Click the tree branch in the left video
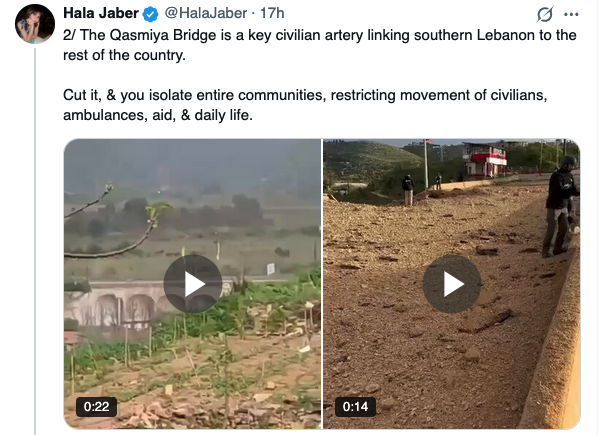 point(114,228)
